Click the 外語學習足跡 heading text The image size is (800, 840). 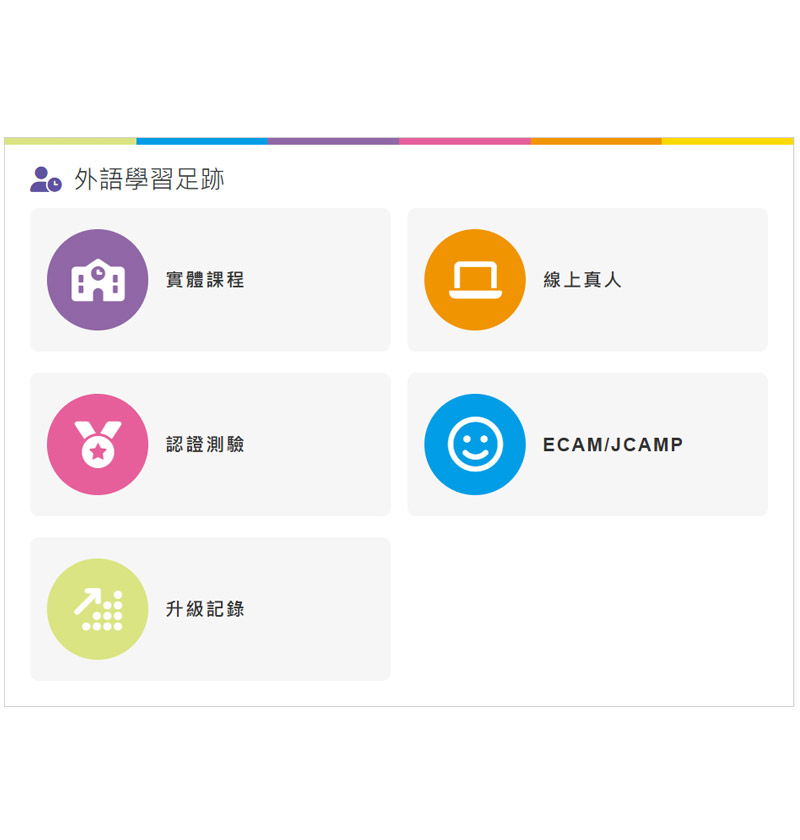(149, 180)
